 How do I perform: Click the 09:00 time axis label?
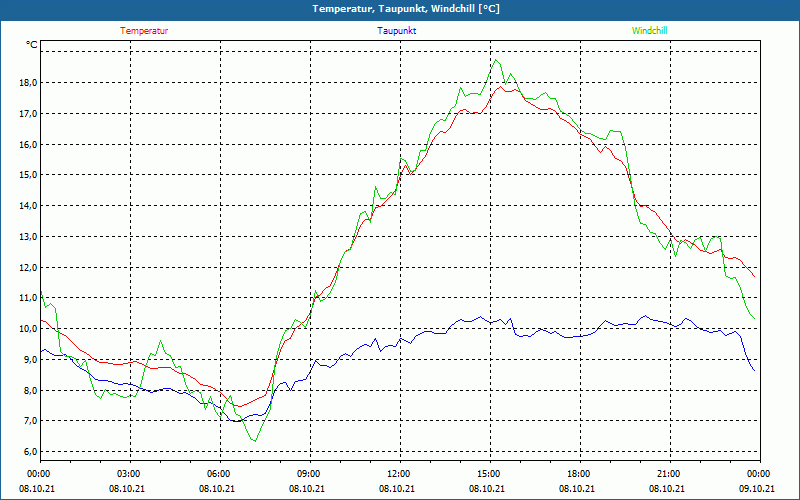(308, 474)
